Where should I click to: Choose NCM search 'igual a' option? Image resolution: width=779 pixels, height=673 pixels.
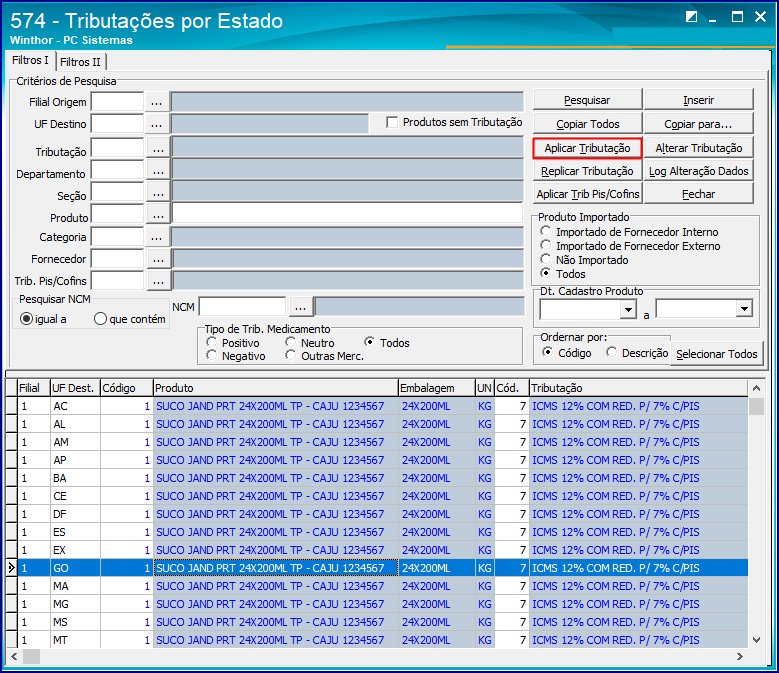pyautogui.click(x=26, y=318)
